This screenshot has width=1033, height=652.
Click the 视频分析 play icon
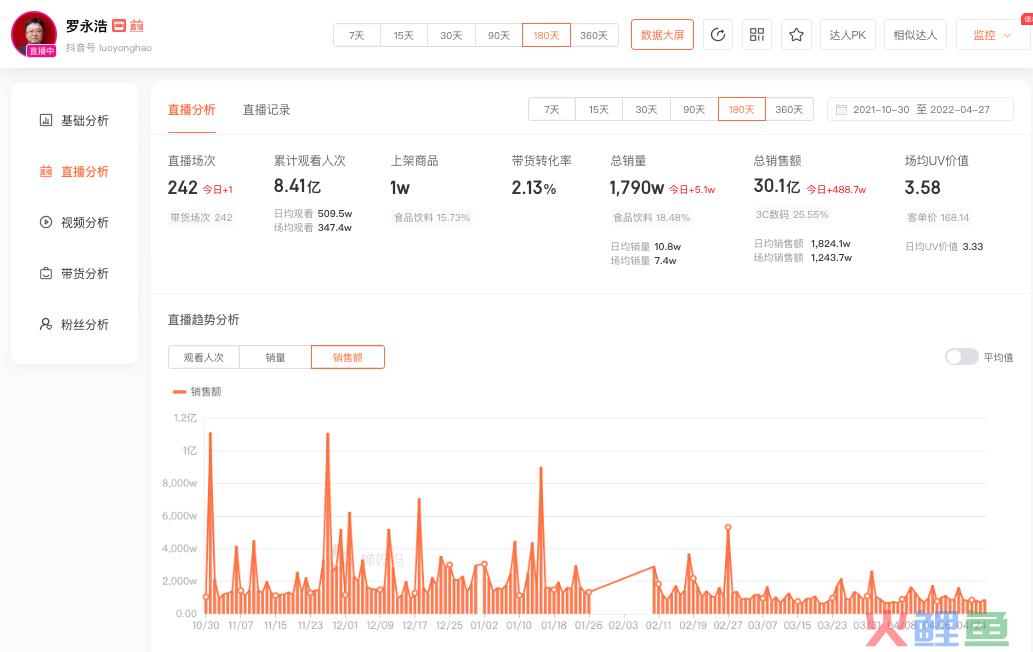pos(45,222)
